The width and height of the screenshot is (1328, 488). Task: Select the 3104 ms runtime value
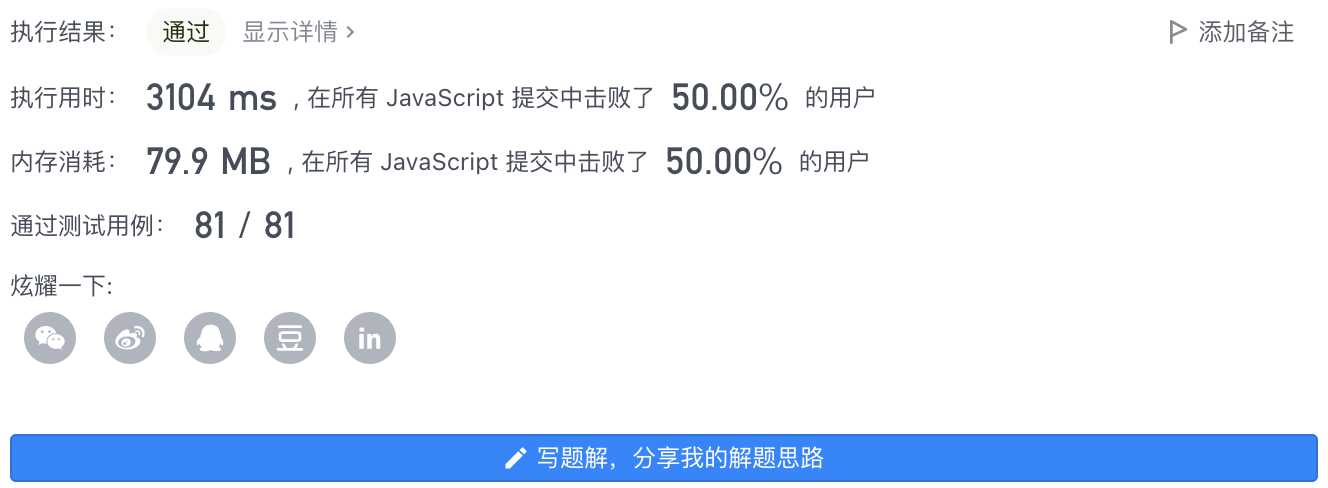pyautogui.click(x=211, y=98)
